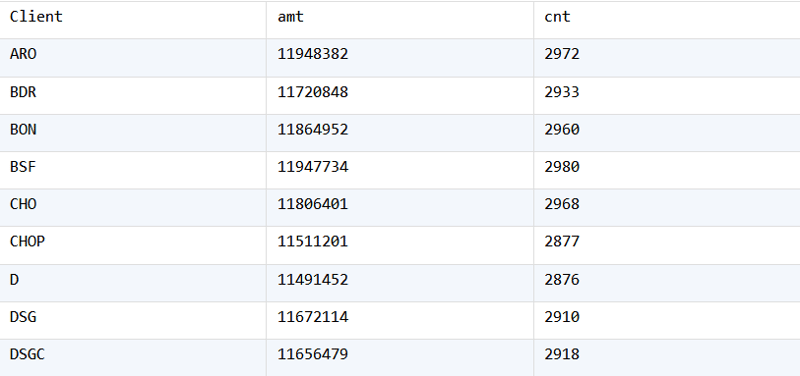Click count value 2960
This screenshot has width=800, height=376.
click(x=562, y=130)
